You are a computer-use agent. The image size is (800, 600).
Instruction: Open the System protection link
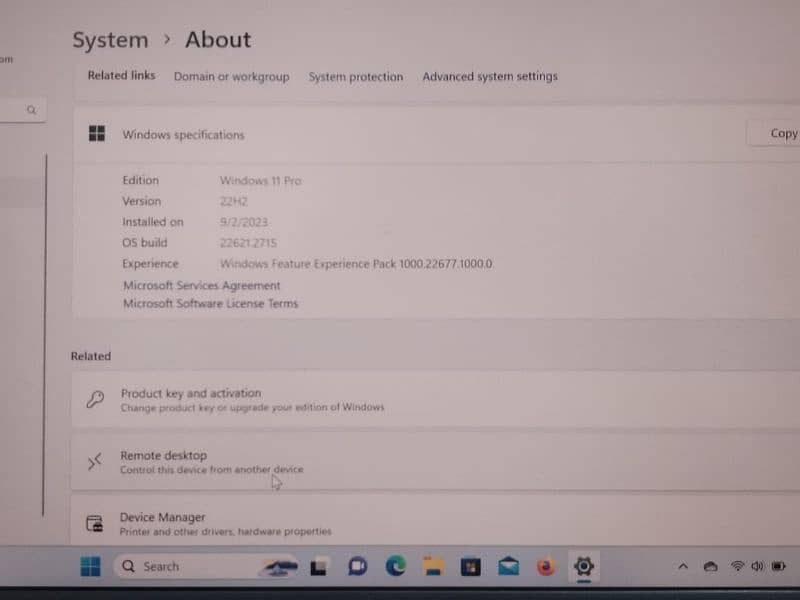(355, 77)
